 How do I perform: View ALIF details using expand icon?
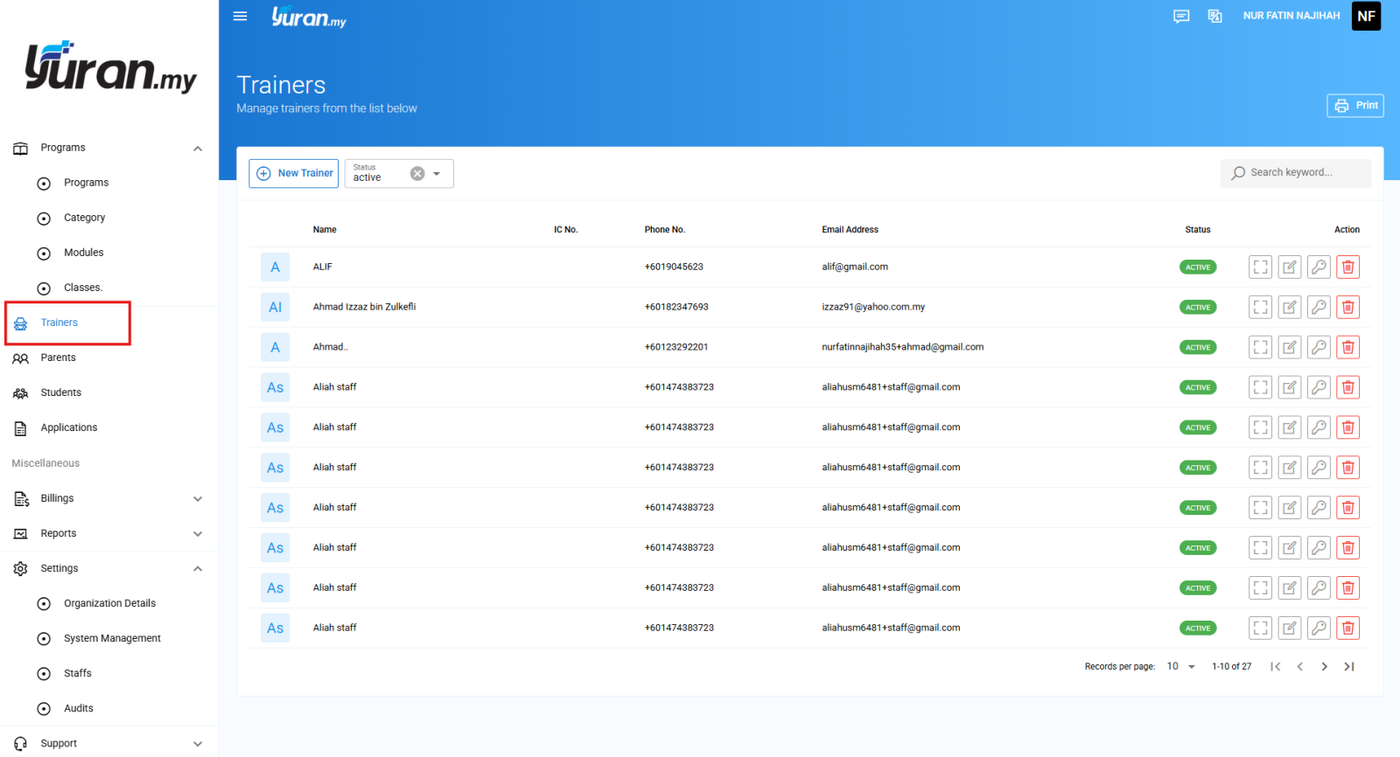tap(1260, 267)
